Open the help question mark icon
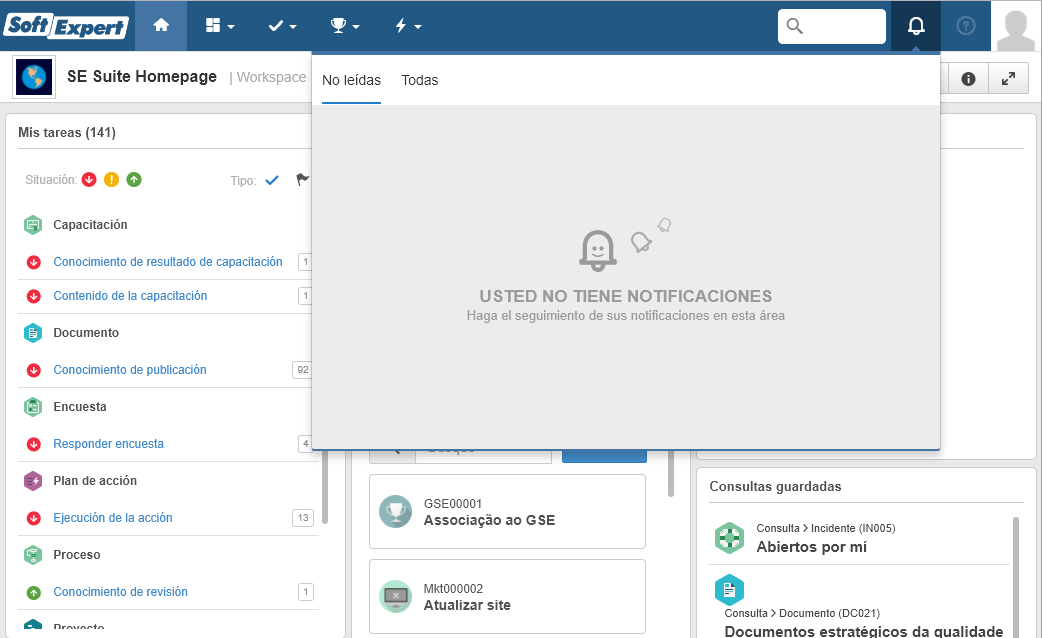 click(966, 26)
